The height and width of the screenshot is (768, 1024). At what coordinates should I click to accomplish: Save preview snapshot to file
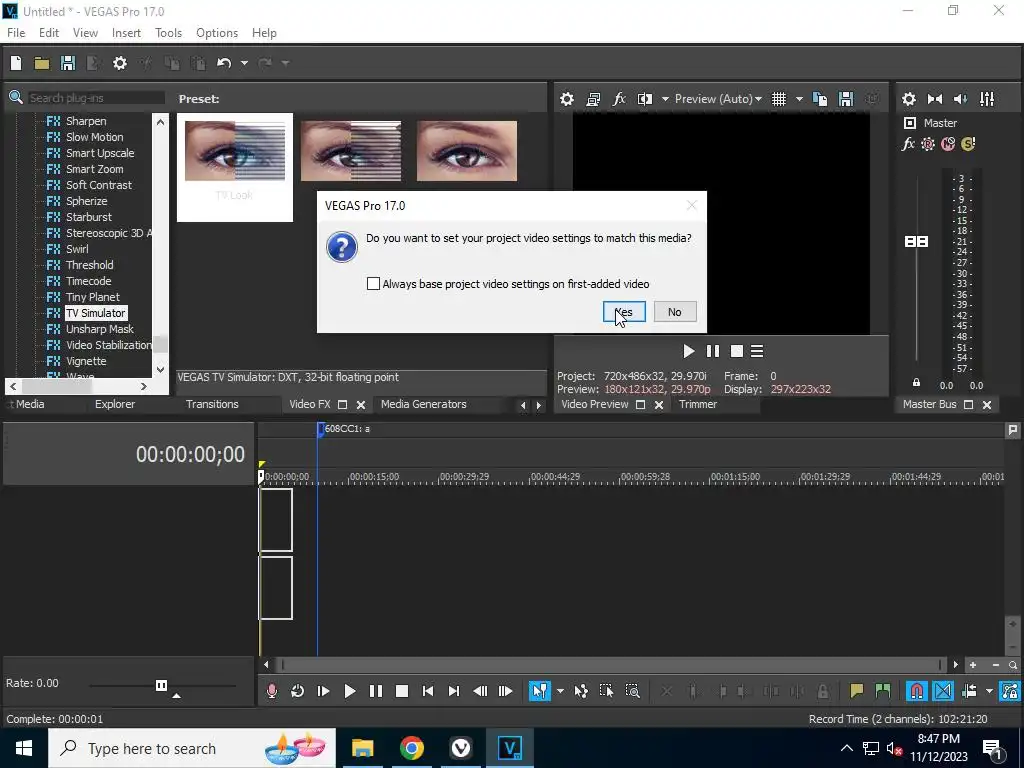pos(846,99)
